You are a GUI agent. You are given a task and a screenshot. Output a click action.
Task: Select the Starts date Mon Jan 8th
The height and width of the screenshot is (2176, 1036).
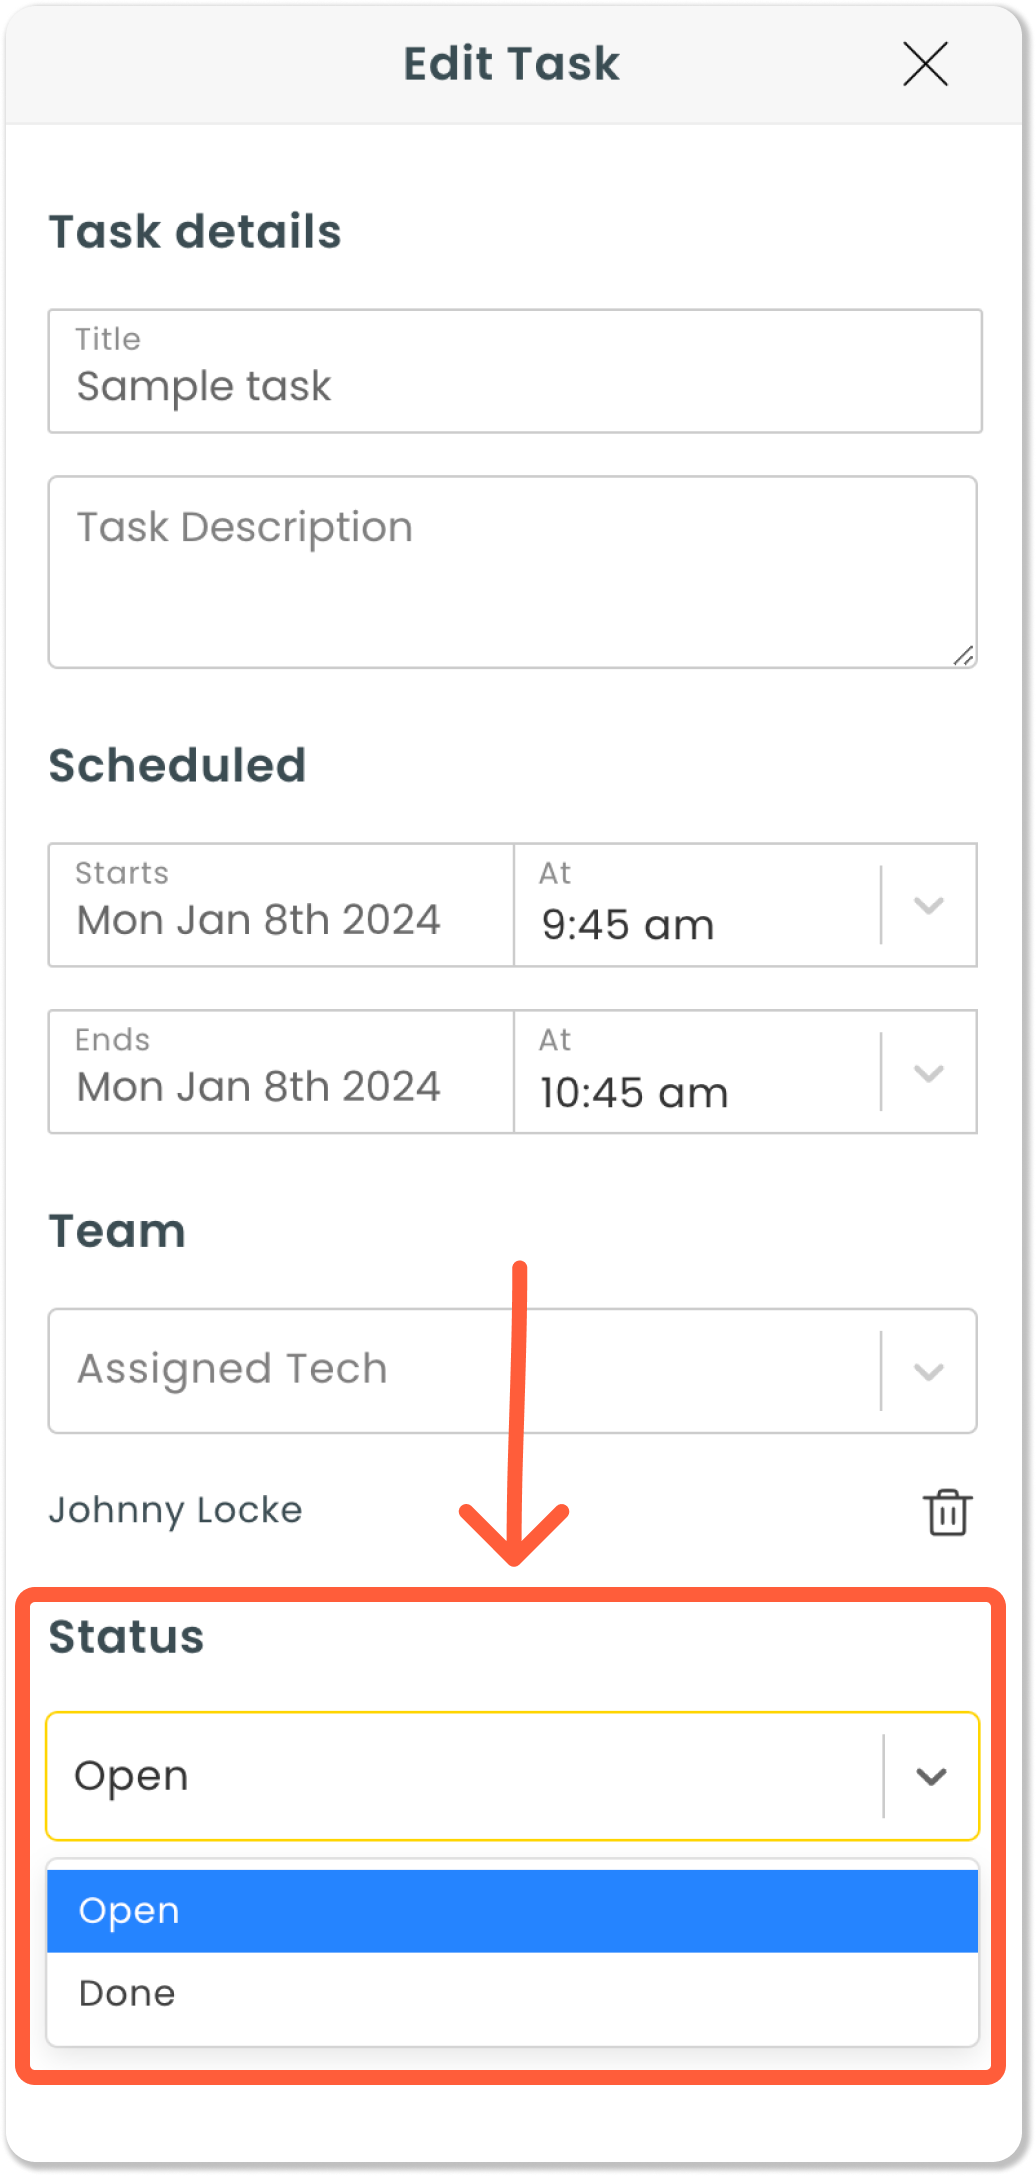[x=258, y=919]
